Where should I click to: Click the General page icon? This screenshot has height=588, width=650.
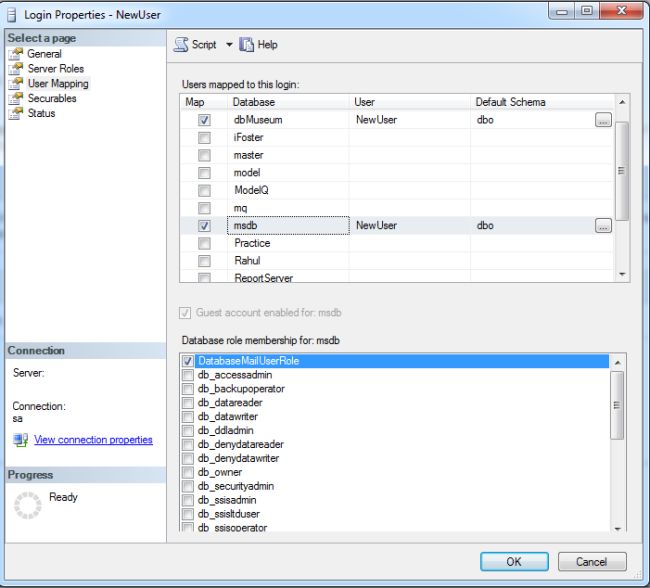pos(16,53)
